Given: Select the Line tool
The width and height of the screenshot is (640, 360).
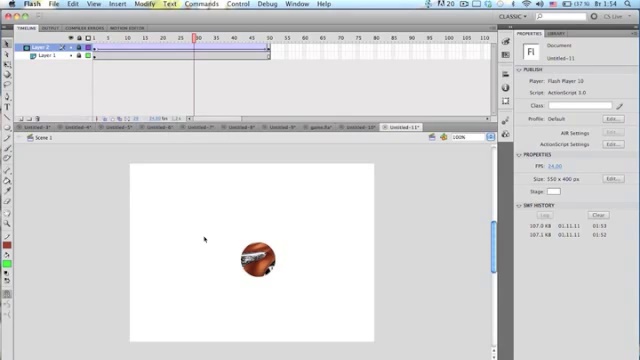Looking at the screenshot, I should pyautogui.click(x=7, y=118).
